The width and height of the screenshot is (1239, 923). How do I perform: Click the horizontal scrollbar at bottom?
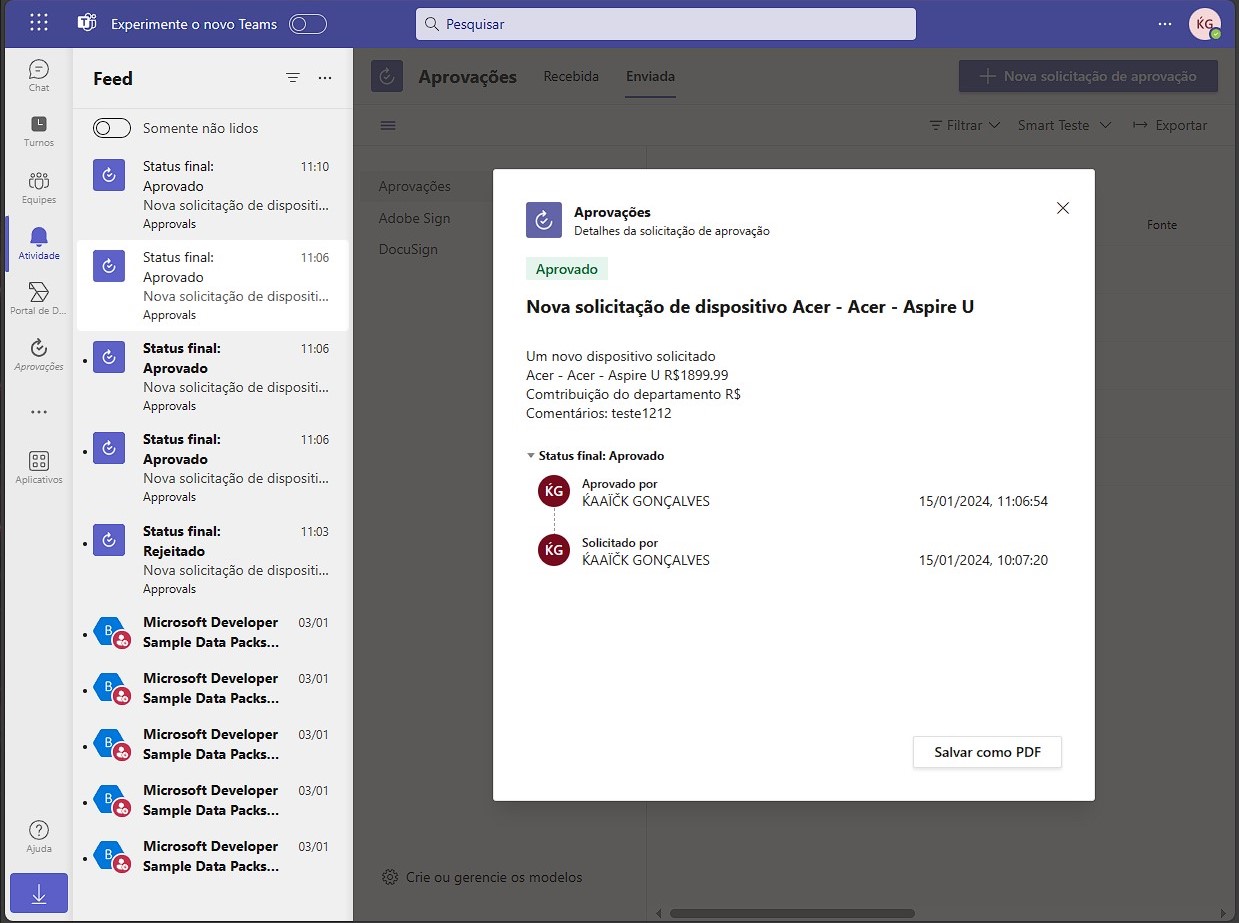pyautogui.click(x=792, y=913)
